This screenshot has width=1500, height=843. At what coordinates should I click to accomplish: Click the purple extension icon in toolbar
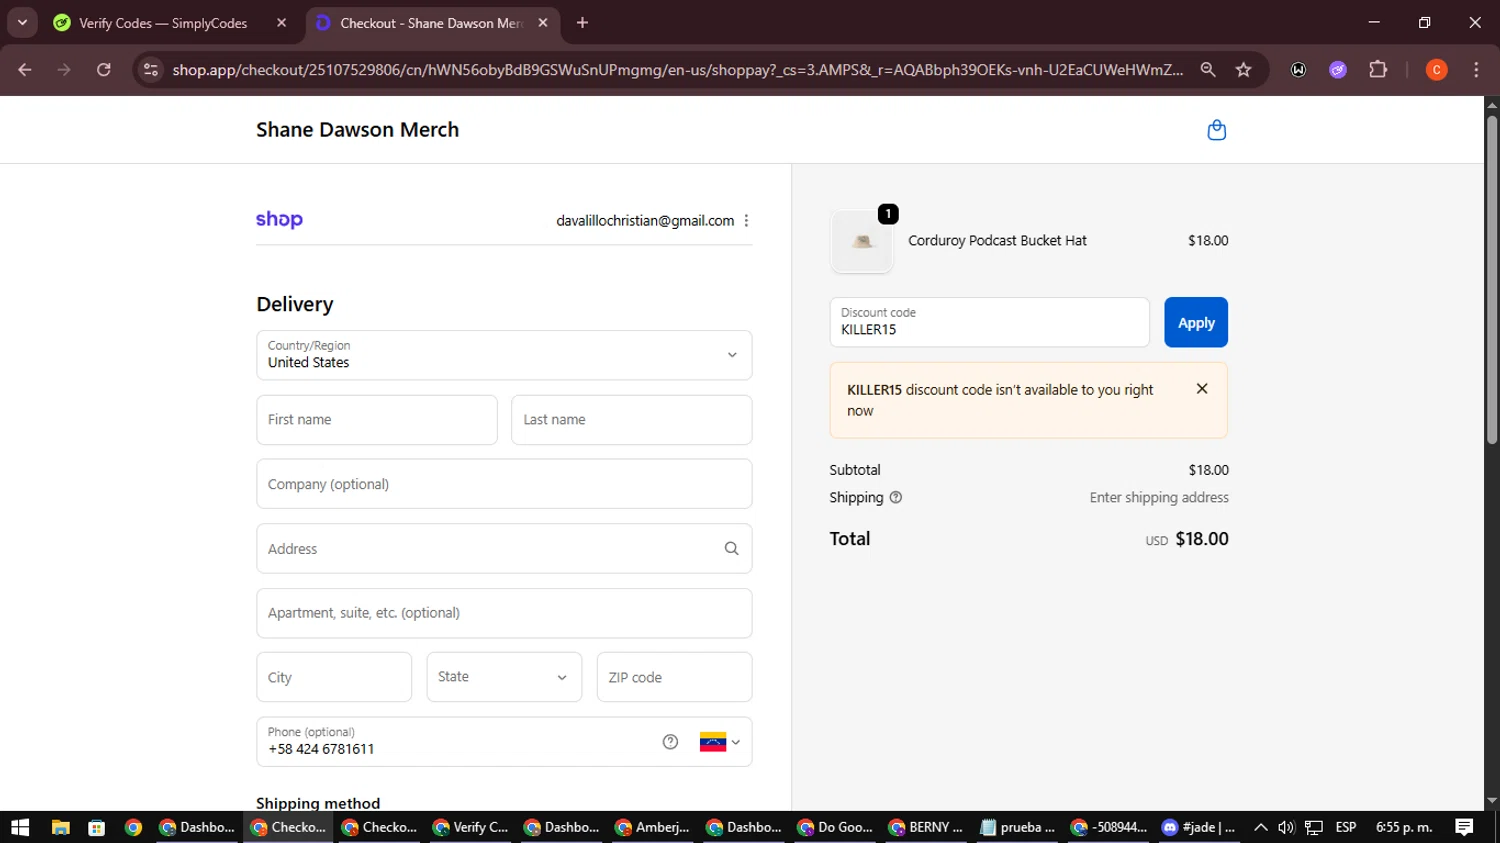1338,70
